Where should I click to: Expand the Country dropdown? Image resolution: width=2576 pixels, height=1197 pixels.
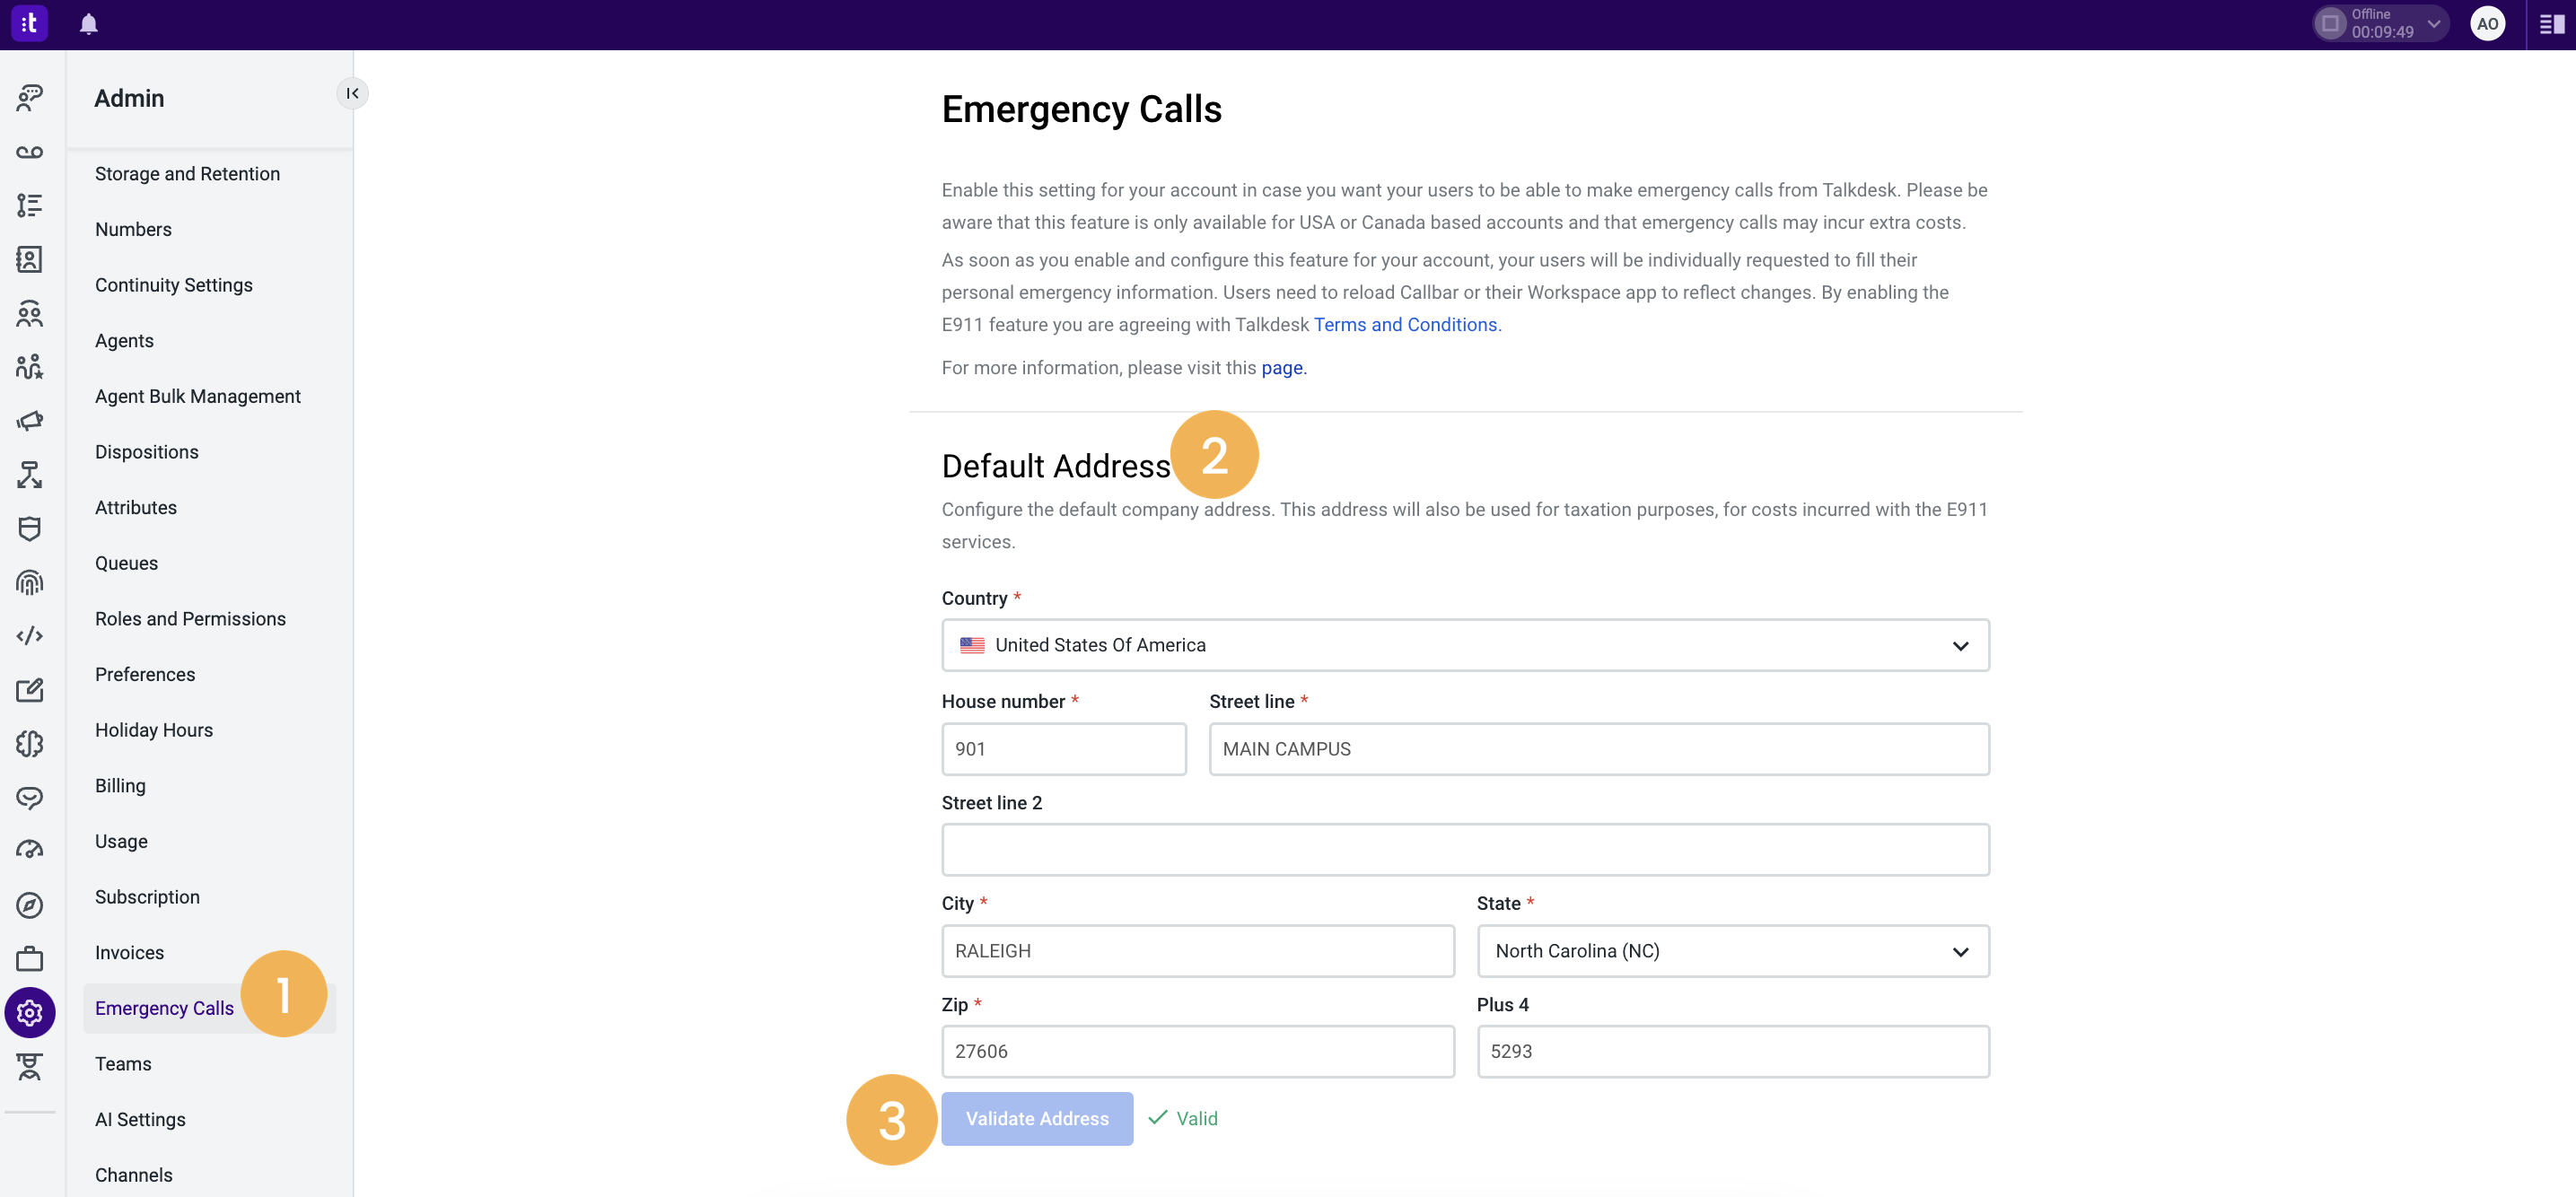[x=1465, y=645]
